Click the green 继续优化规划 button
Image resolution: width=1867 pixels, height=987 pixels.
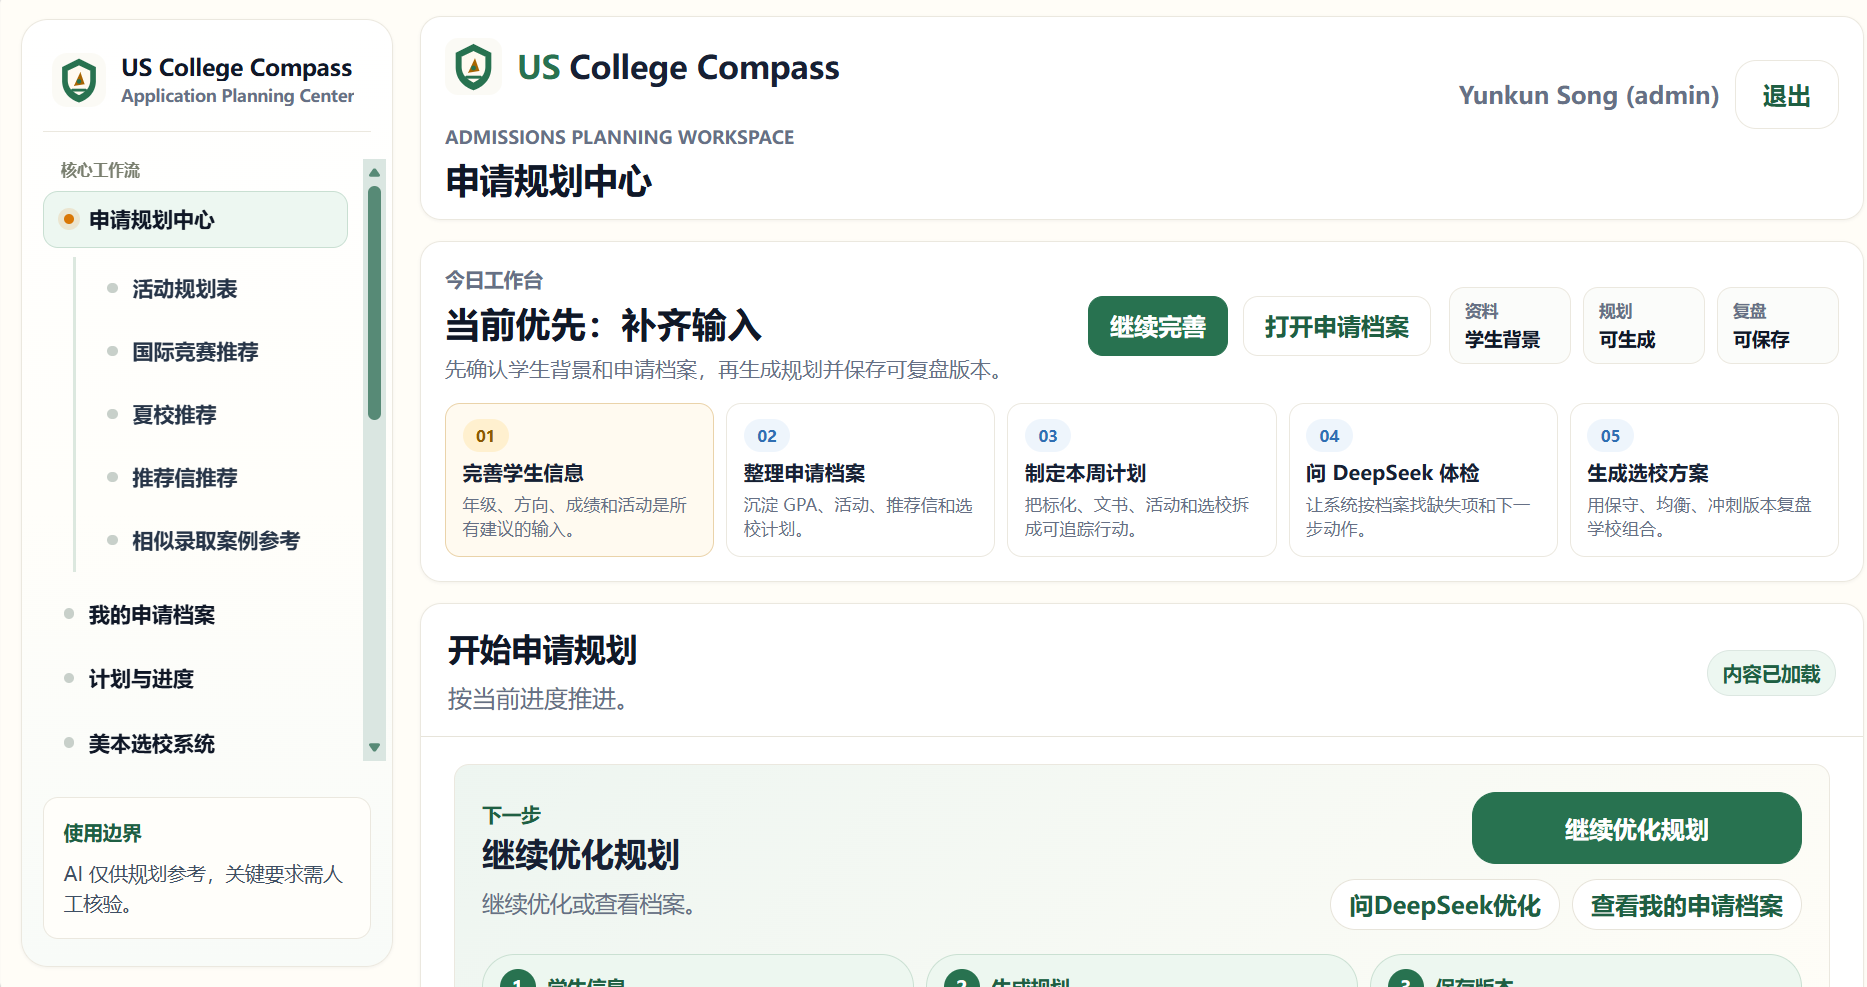coord(1636,828)
